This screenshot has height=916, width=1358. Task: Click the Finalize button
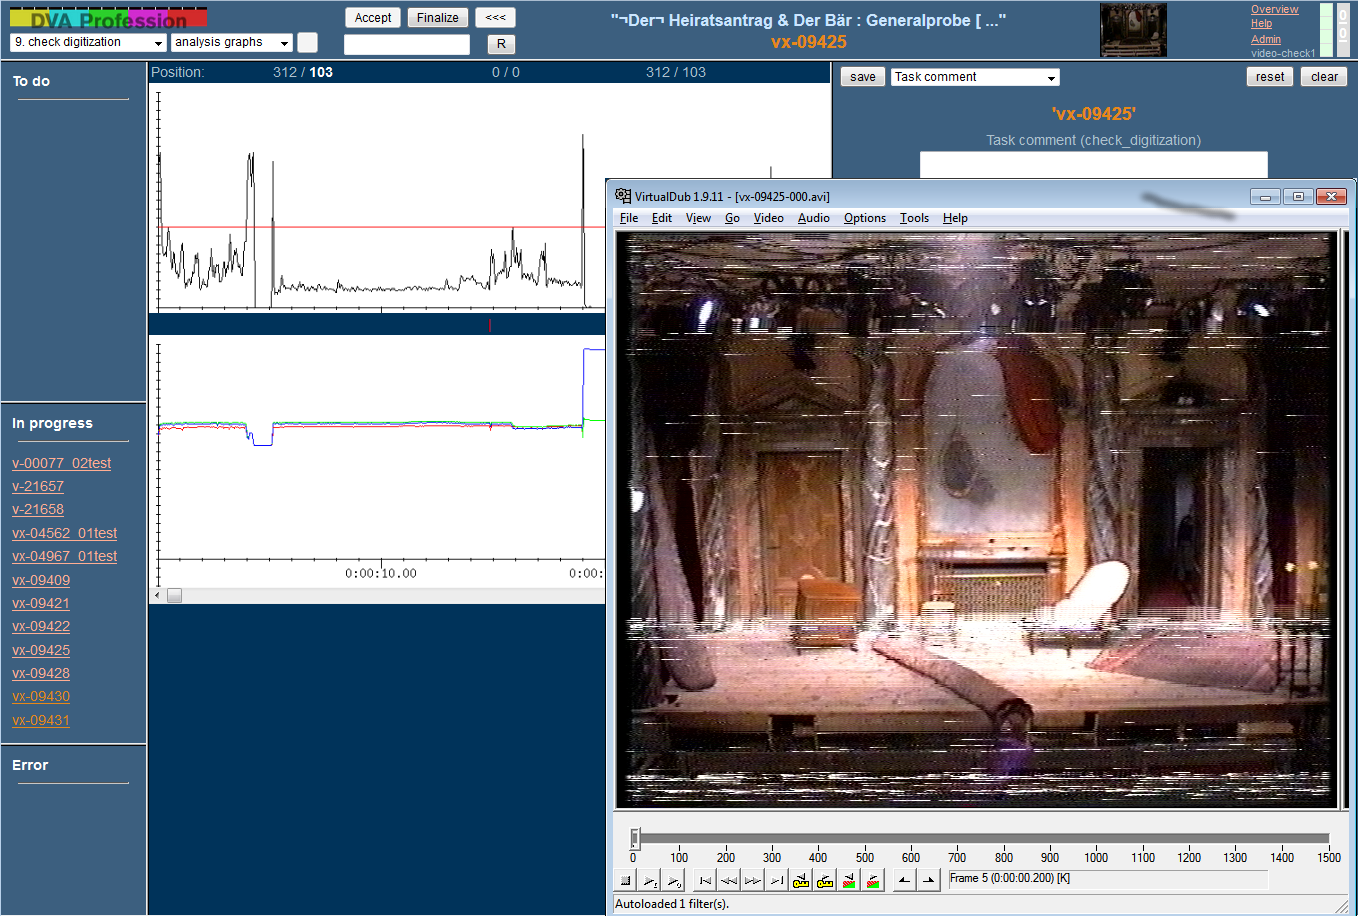click(437, 18)
